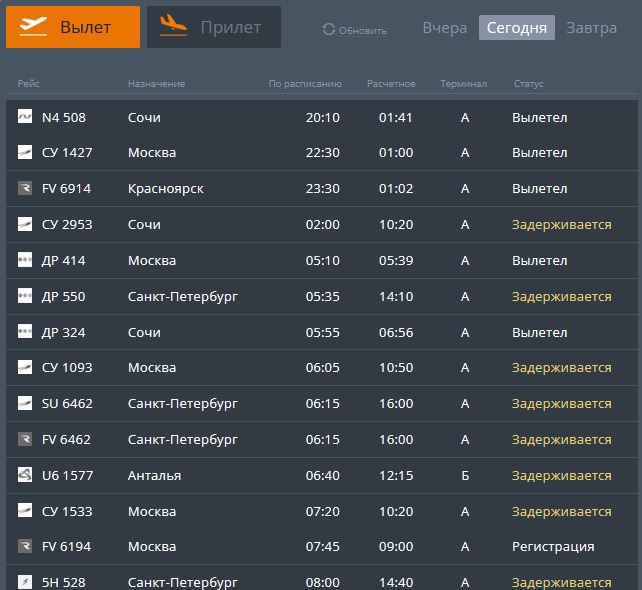Click the airline icon for flight FV 6462
Screen dimensions: 642x590
click(25, 439)
